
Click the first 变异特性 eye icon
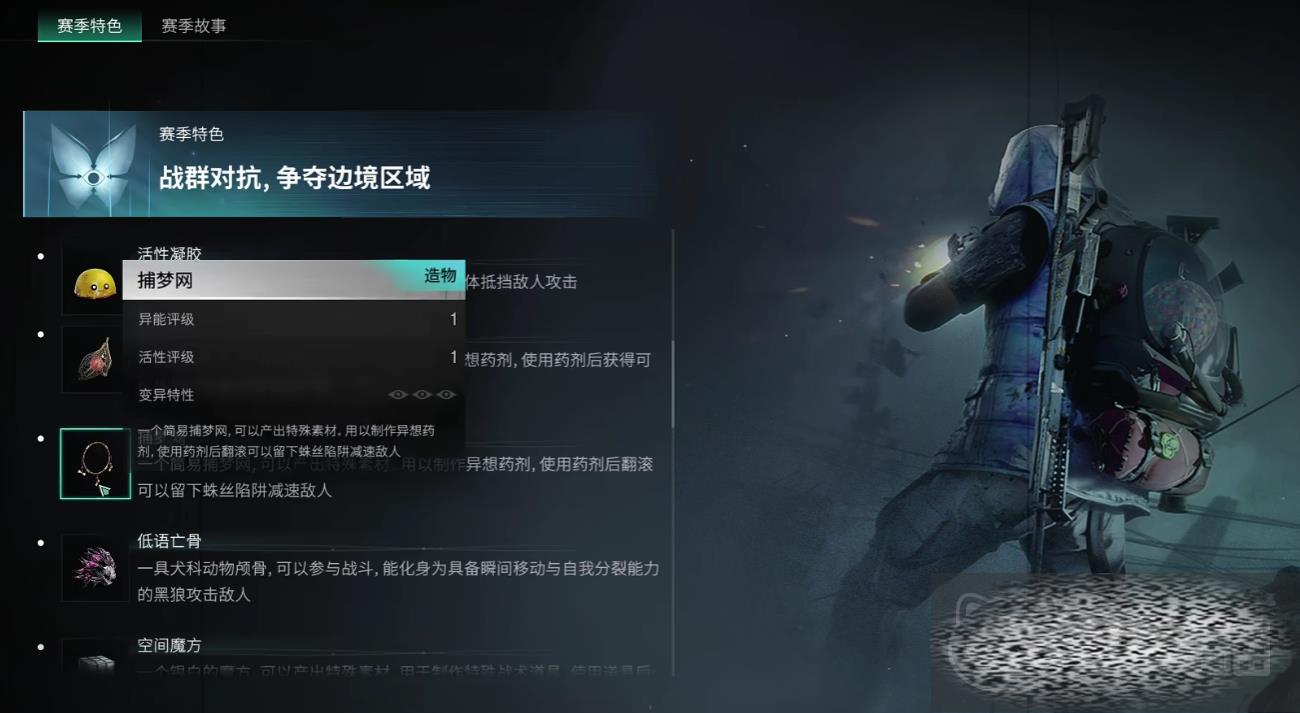[x=398, y=395]
